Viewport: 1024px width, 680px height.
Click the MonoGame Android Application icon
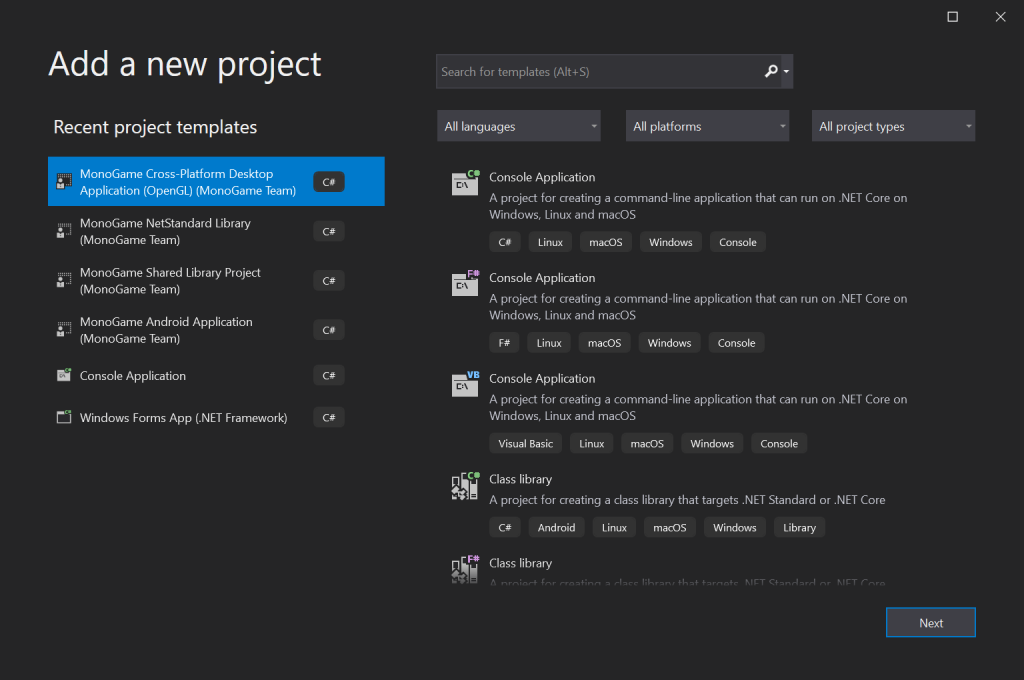(x=64, y=329)
